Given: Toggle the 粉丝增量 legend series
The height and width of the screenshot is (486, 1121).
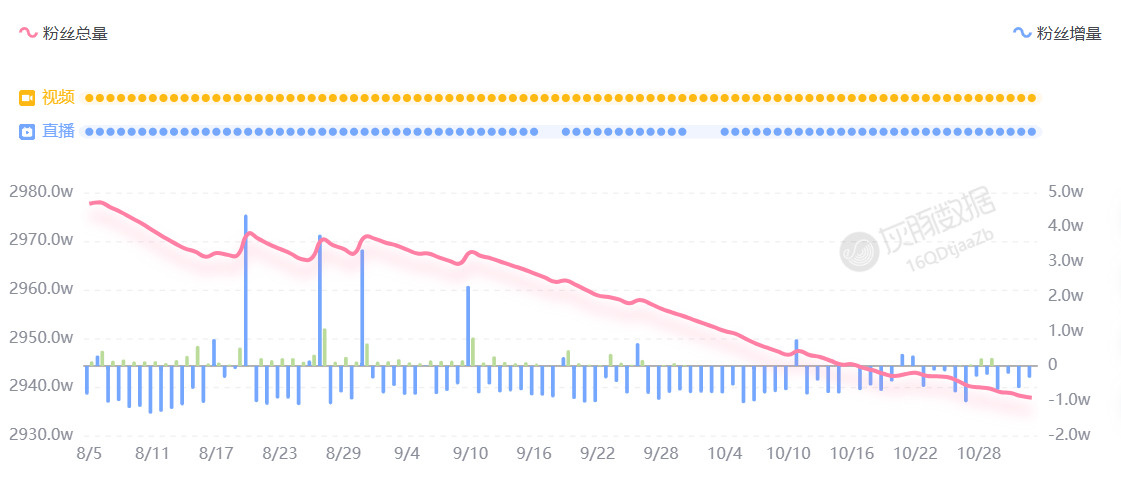Looking at the screenshot, I should point(1069,33).
